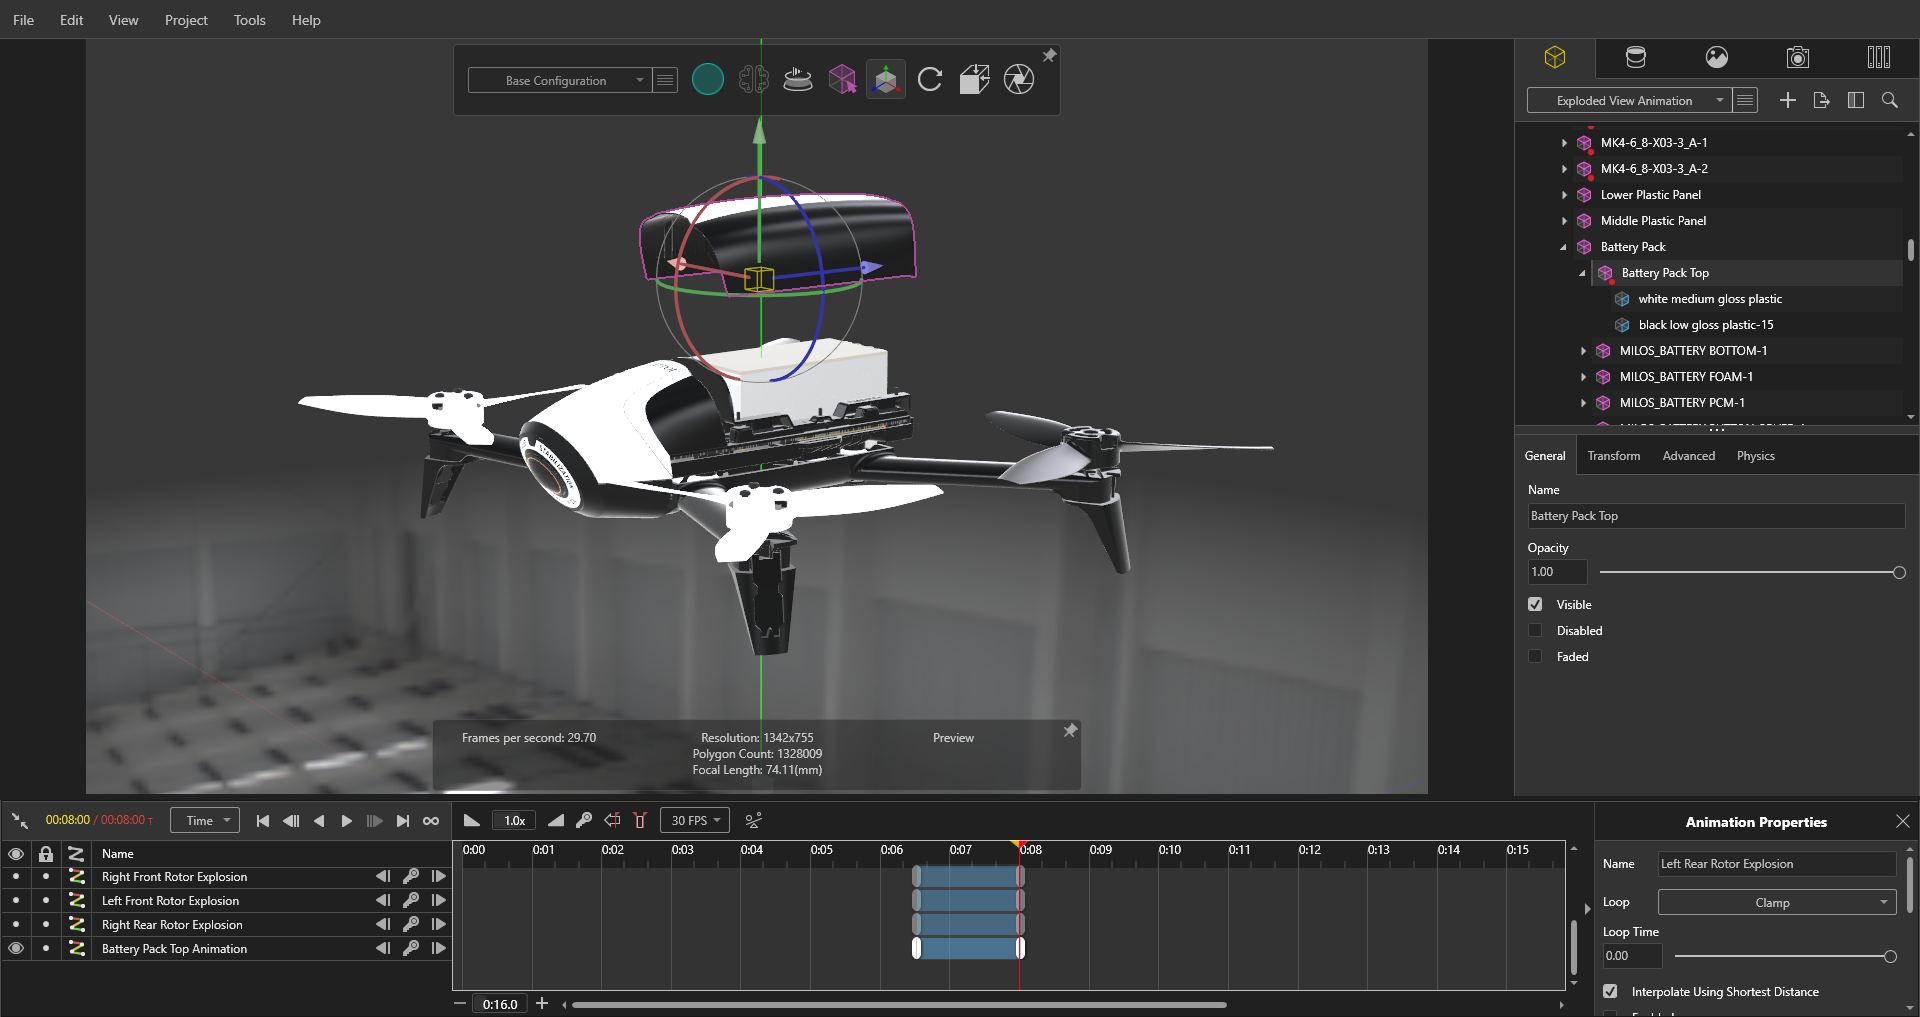Open the materials database tab icon
The image size is (1920, 1017).
point(1635,58)
